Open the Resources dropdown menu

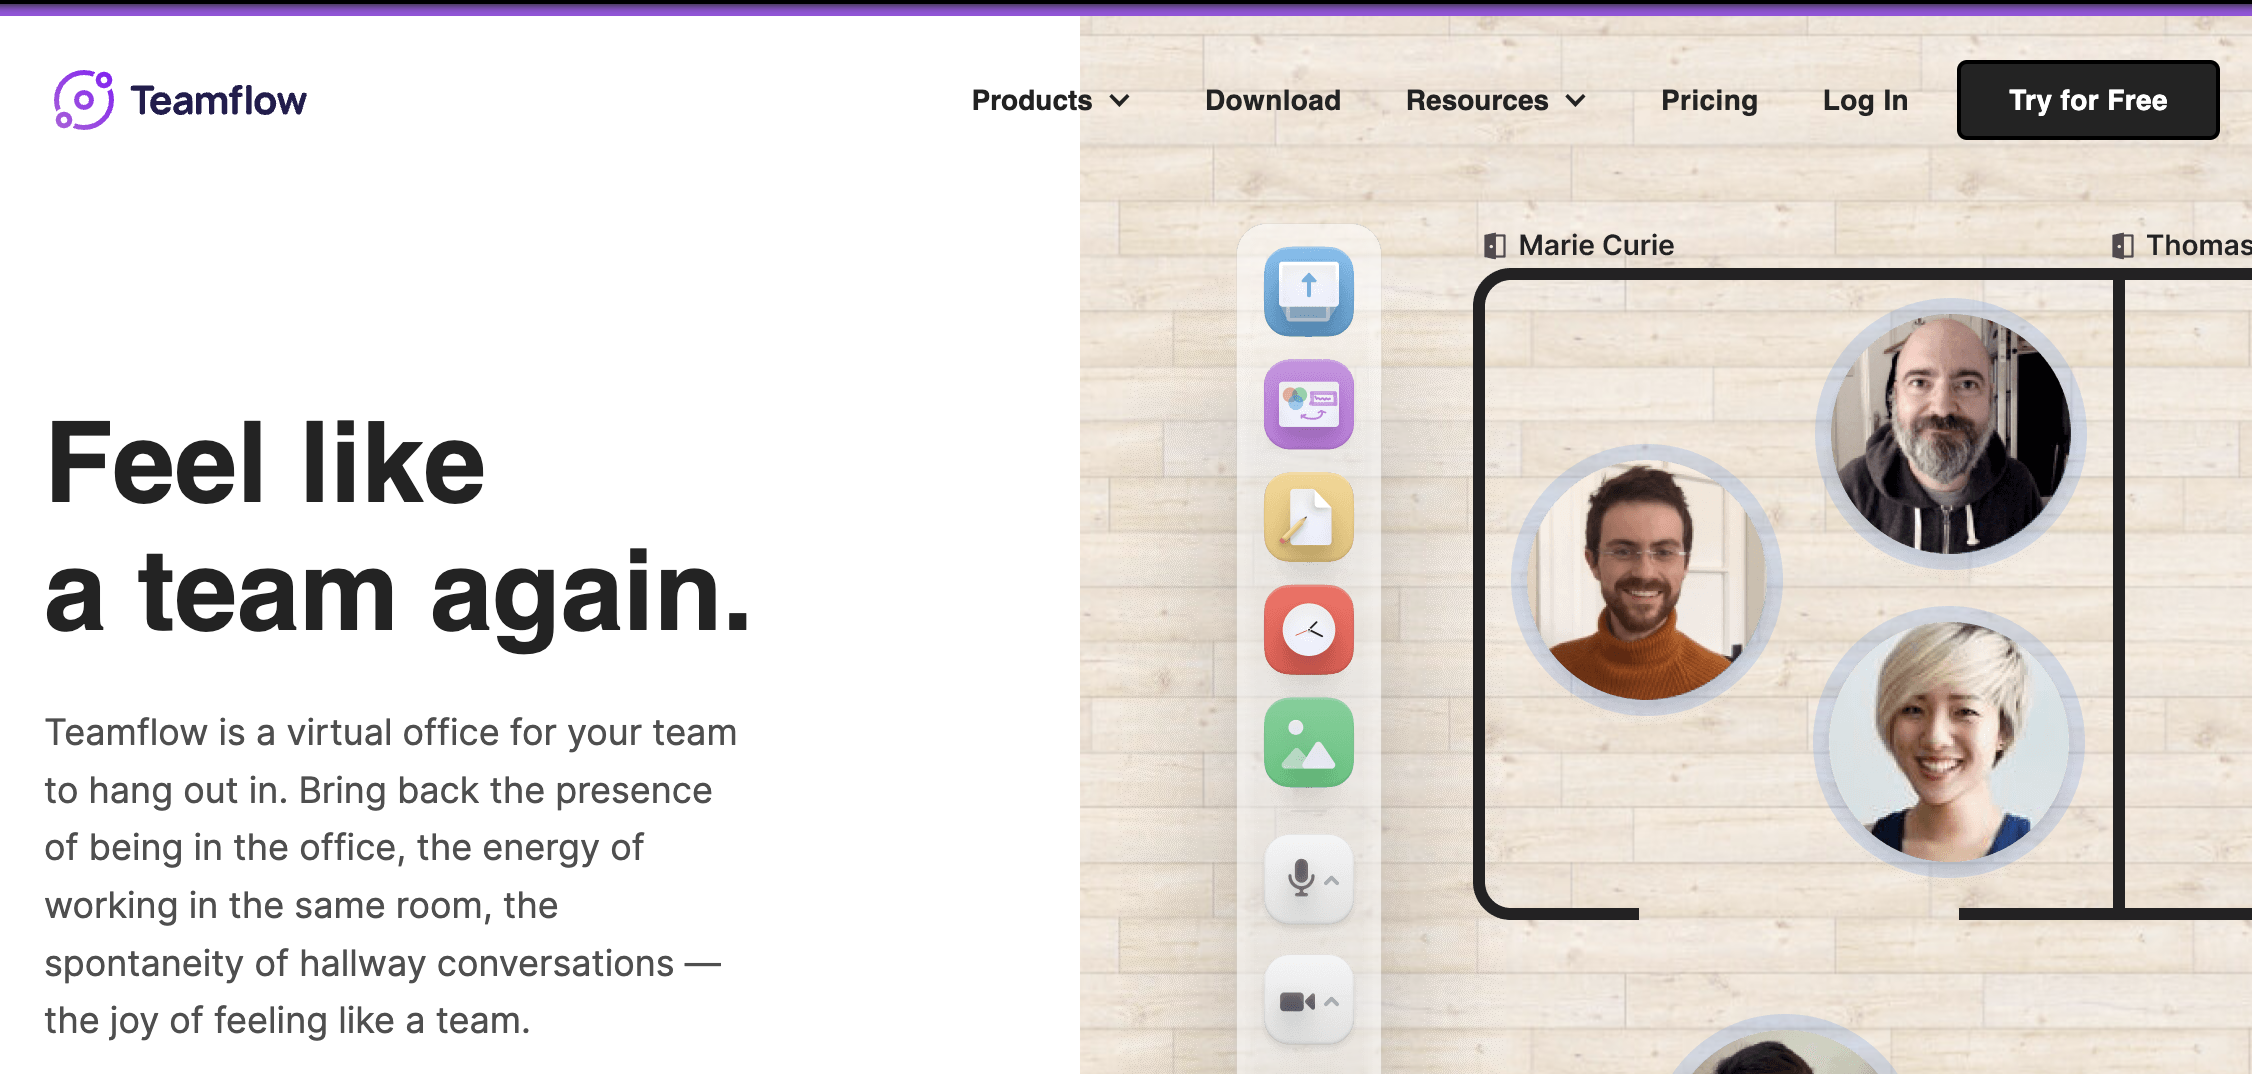point(1496,100)
